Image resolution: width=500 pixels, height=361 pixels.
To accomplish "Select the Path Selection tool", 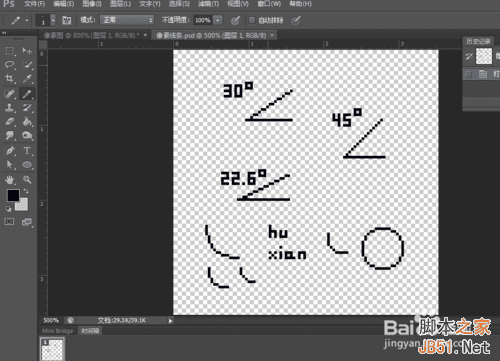I will tap(9, 164).
